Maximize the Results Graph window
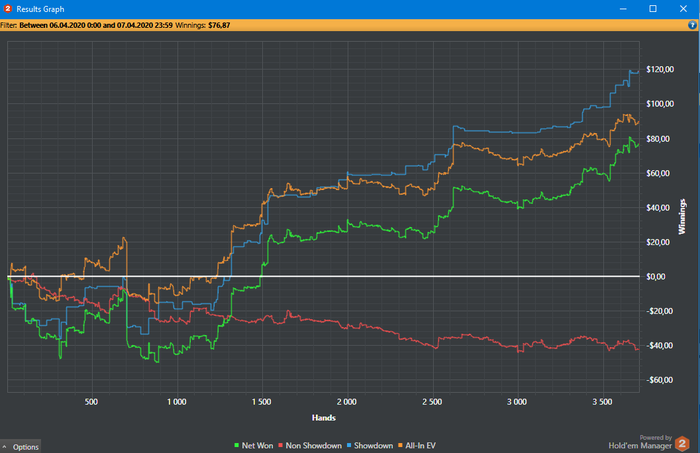This screenshot has height=453, width=700. click(653, 9)
